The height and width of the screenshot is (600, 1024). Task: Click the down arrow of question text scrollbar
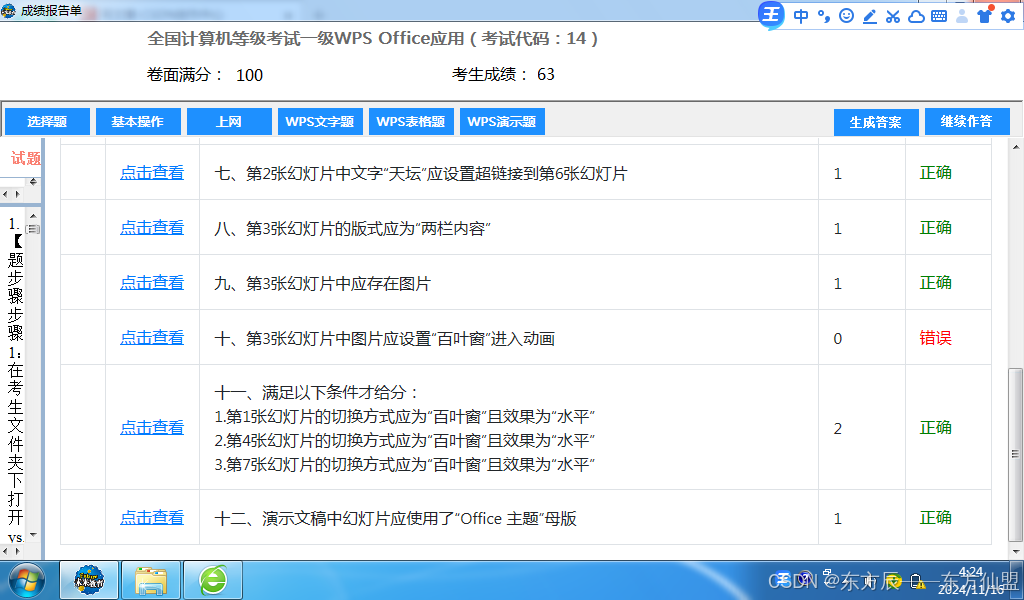[x=33, y=535]
